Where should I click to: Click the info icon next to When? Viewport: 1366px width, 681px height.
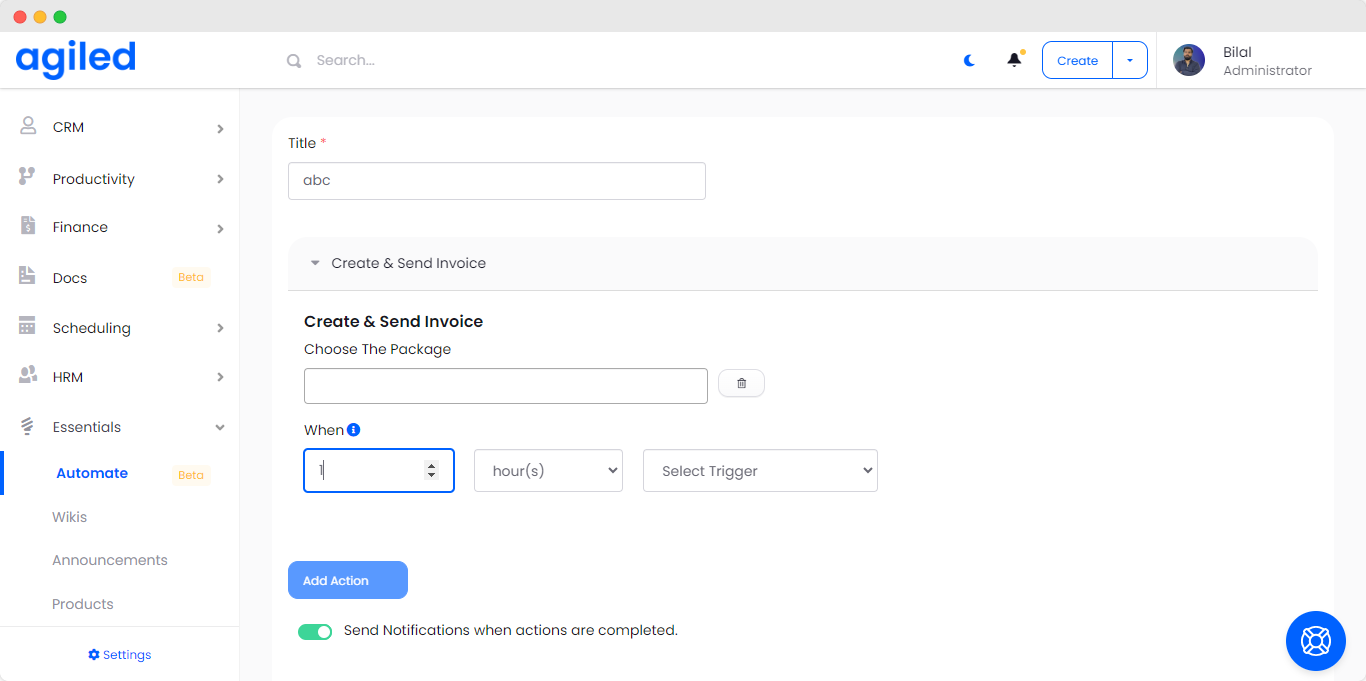click(x=353, y=430)
